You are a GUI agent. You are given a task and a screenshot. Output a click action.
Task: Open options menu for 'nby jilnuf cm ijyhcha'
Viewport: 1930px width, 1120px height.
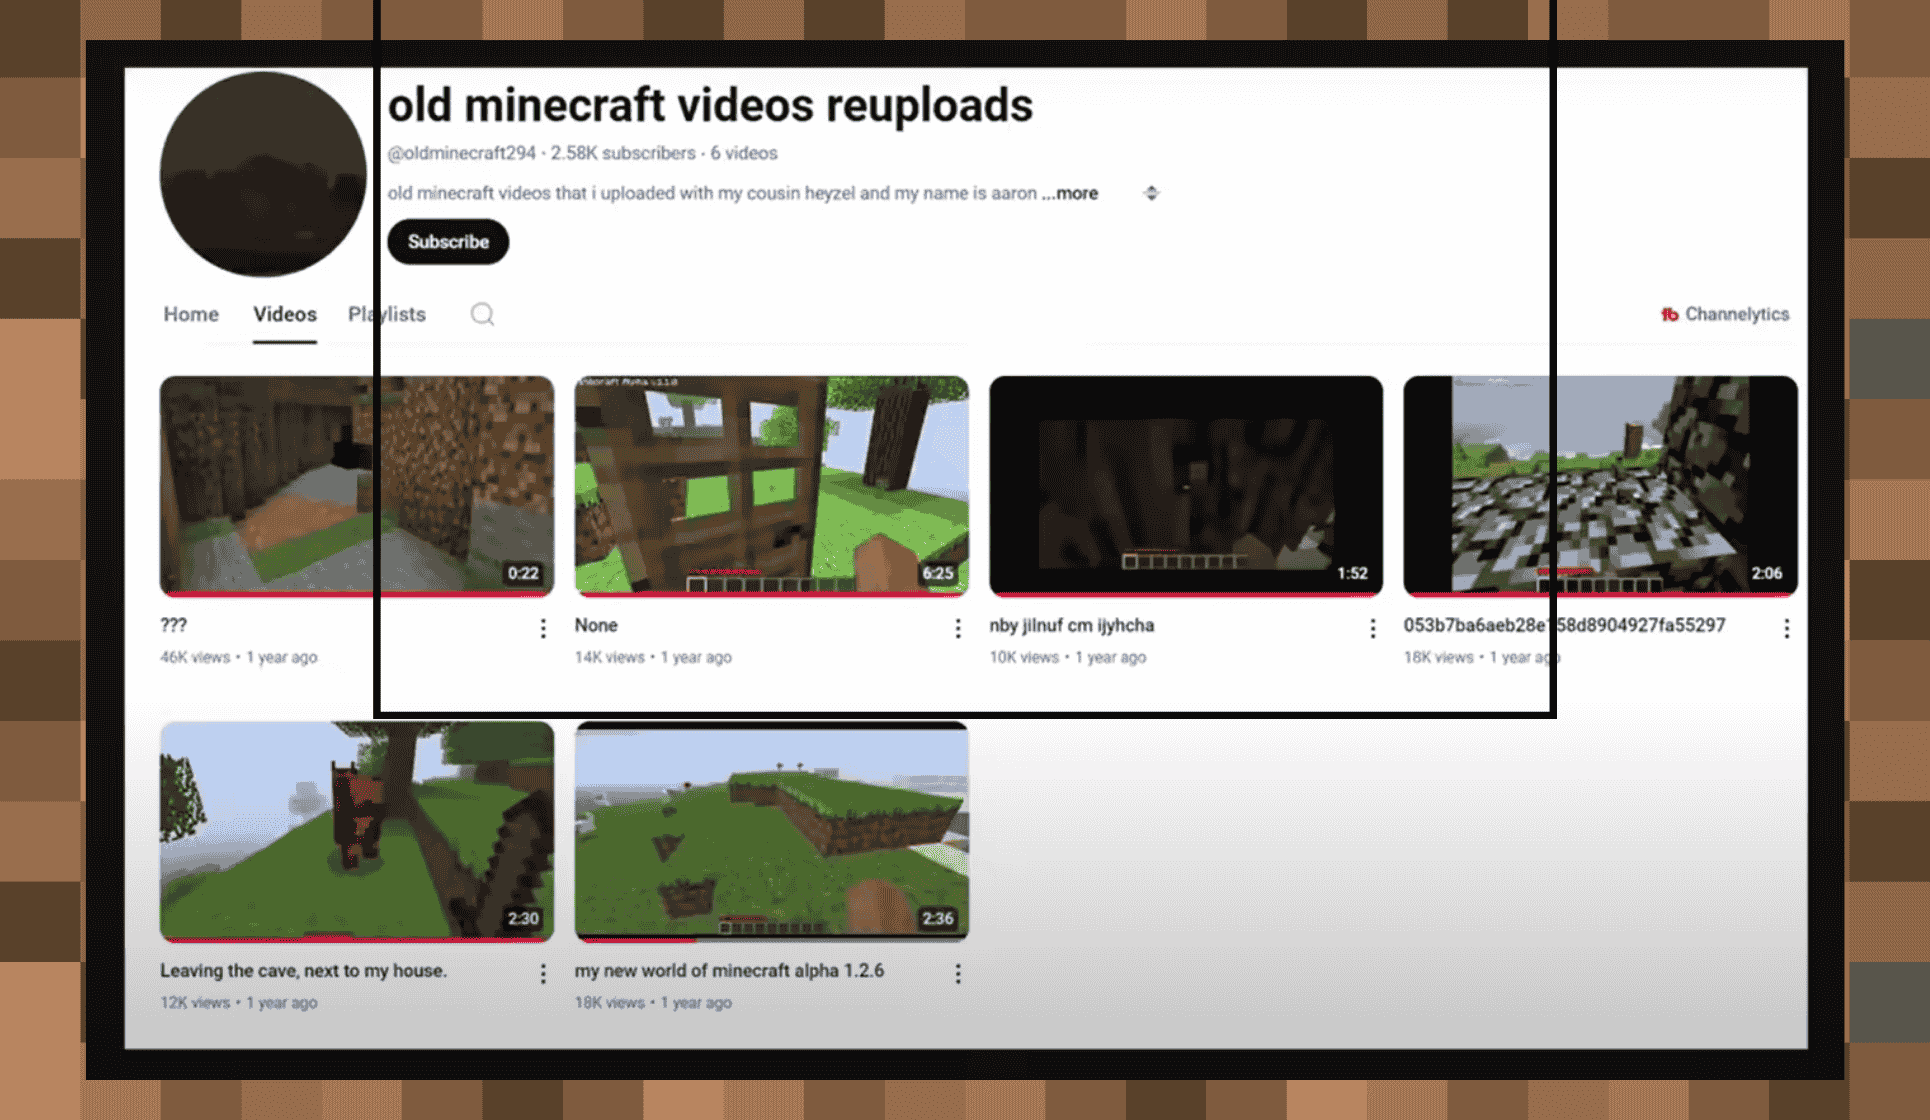[1373, 628]
